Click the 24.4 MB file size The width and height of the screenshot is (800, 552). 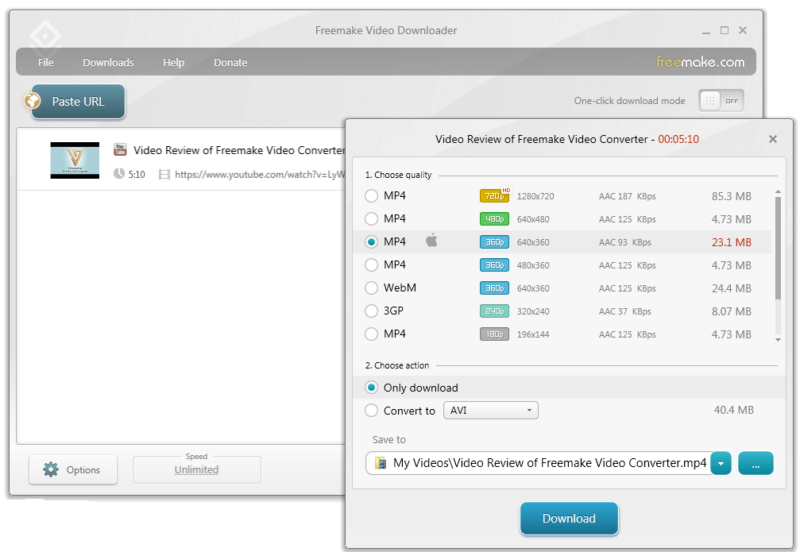(x=731, y=288)
